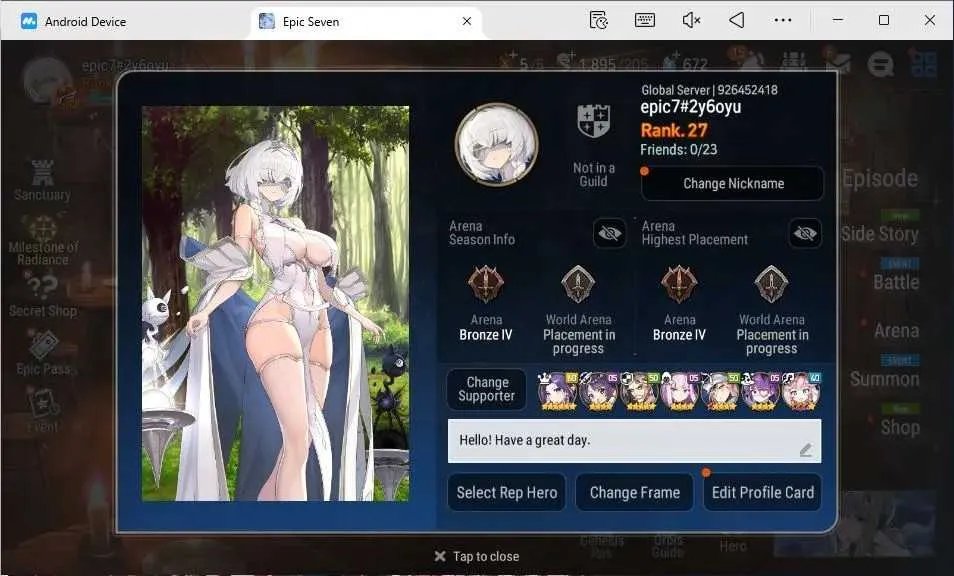This screenshot has width=954, height=576.
Task: Open the Secret Shop in the lobby sidebar
Action: click(x=43, y=294)
